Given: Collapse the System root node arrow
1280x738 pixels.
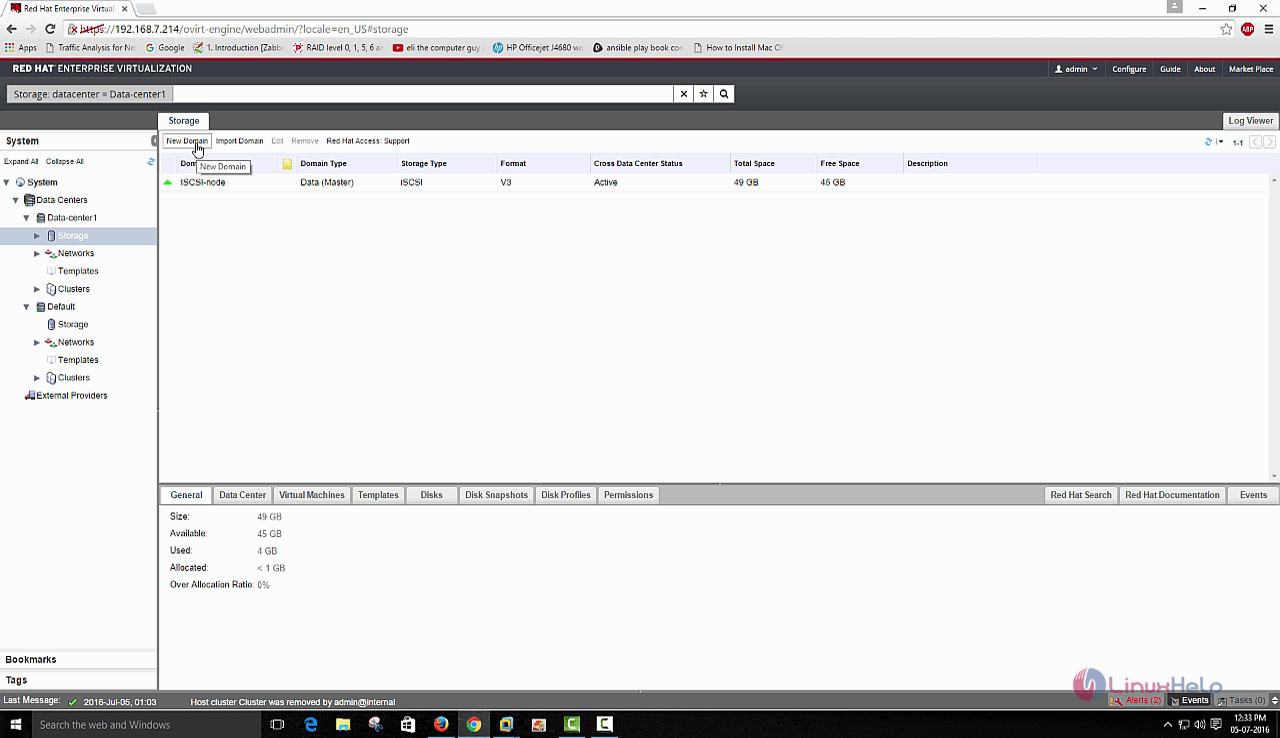Looking at the screenshot, I should [x=6, y=183].
